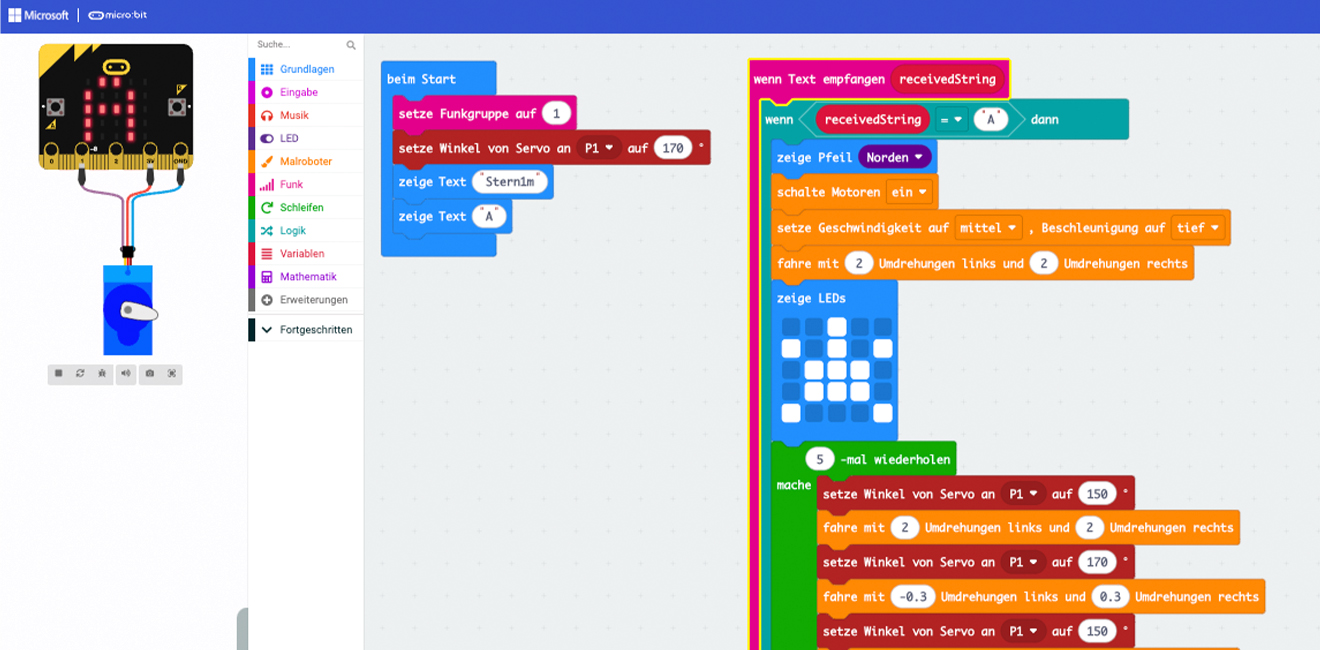Open the Grundlagen block category

pos(307,69)
